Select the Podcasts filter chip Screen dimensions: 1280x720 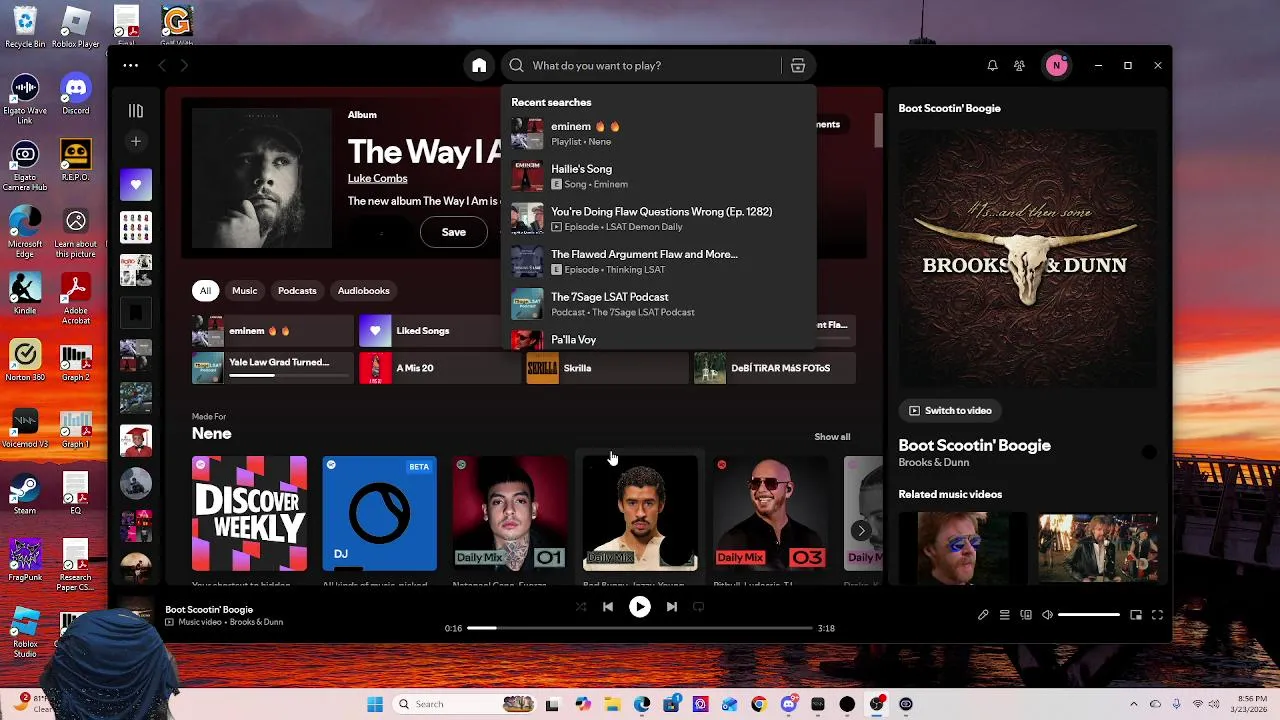coord(297,291)
